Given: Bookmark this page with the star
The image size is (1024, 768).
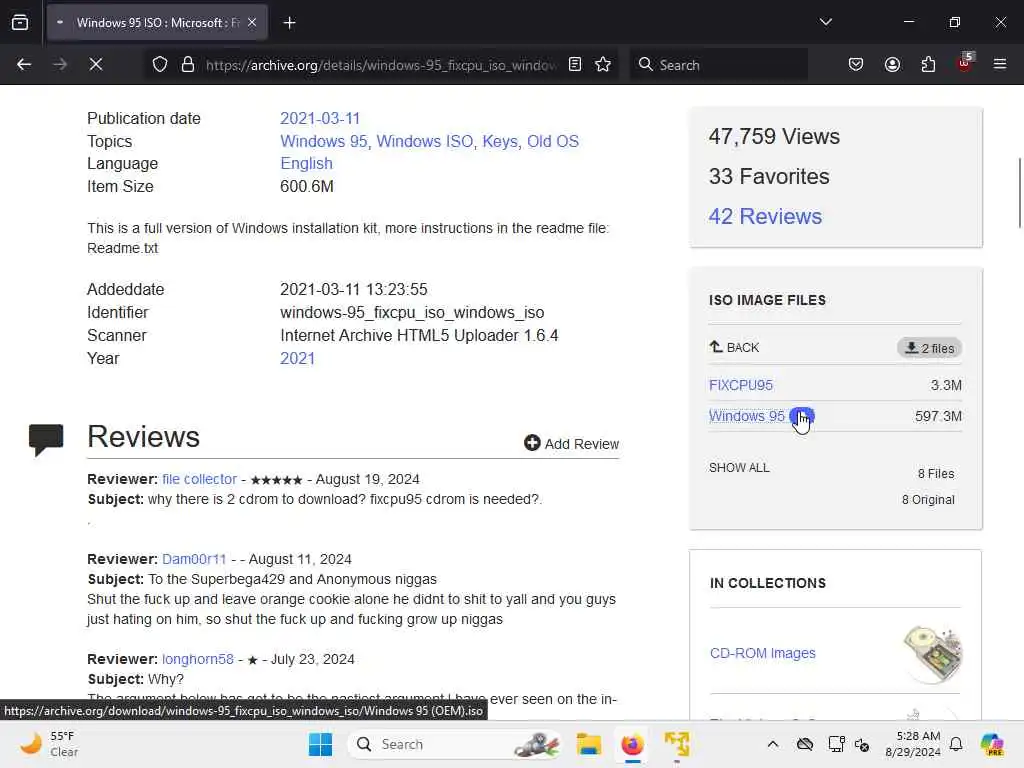Looking at the screenshot, I should tap(603, 64).
